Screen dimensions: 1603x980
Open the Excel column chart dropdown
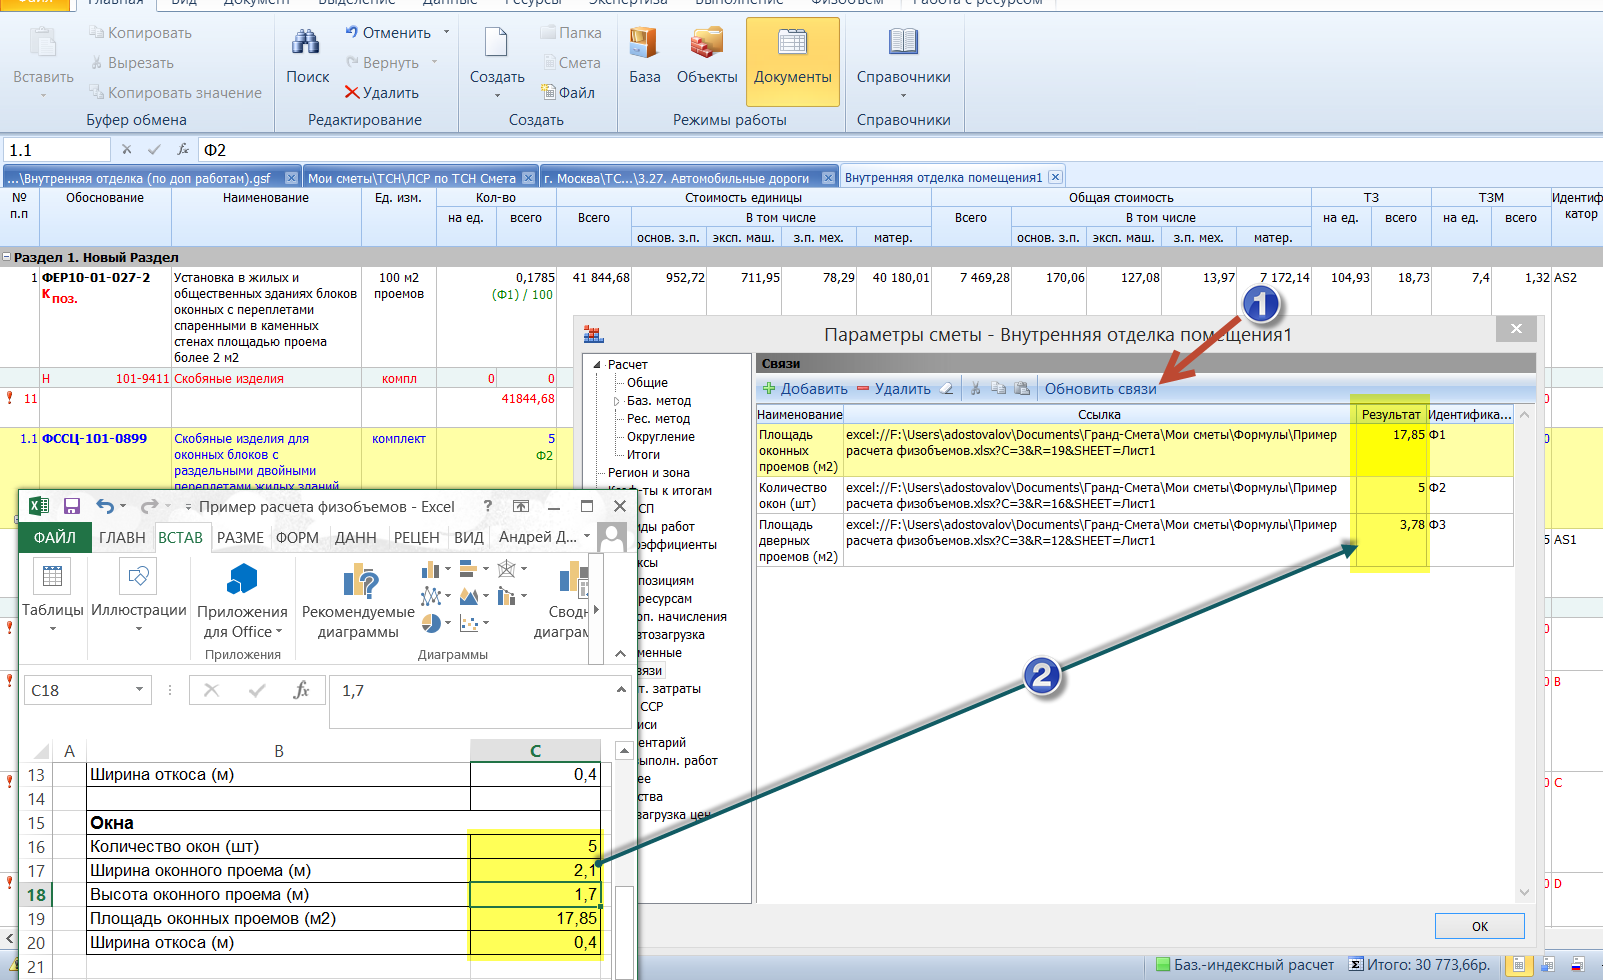pos(447,569)
